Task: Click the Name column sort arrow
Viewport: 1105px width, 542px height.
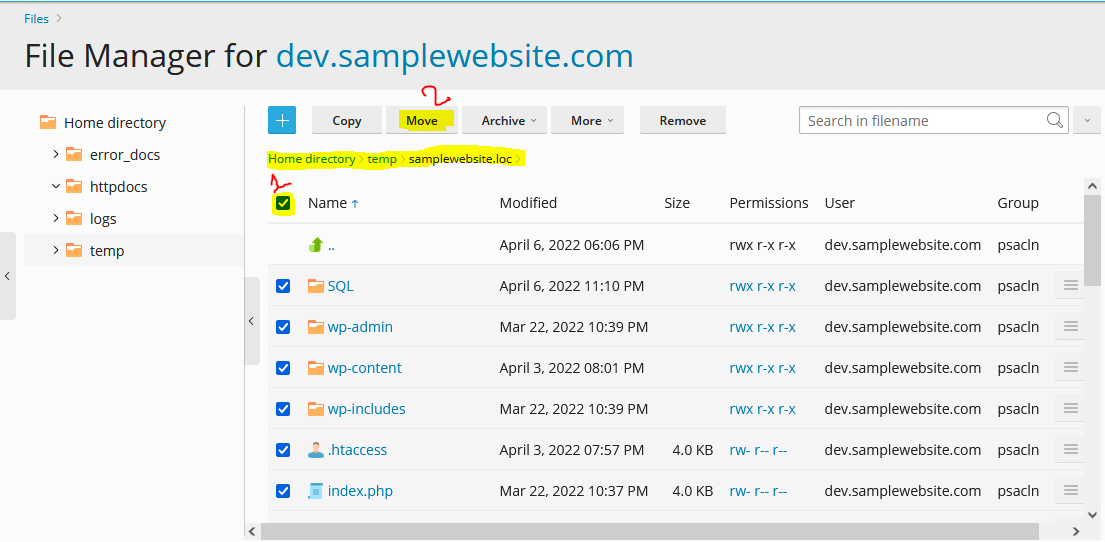Action: click(x=355, y=204)
